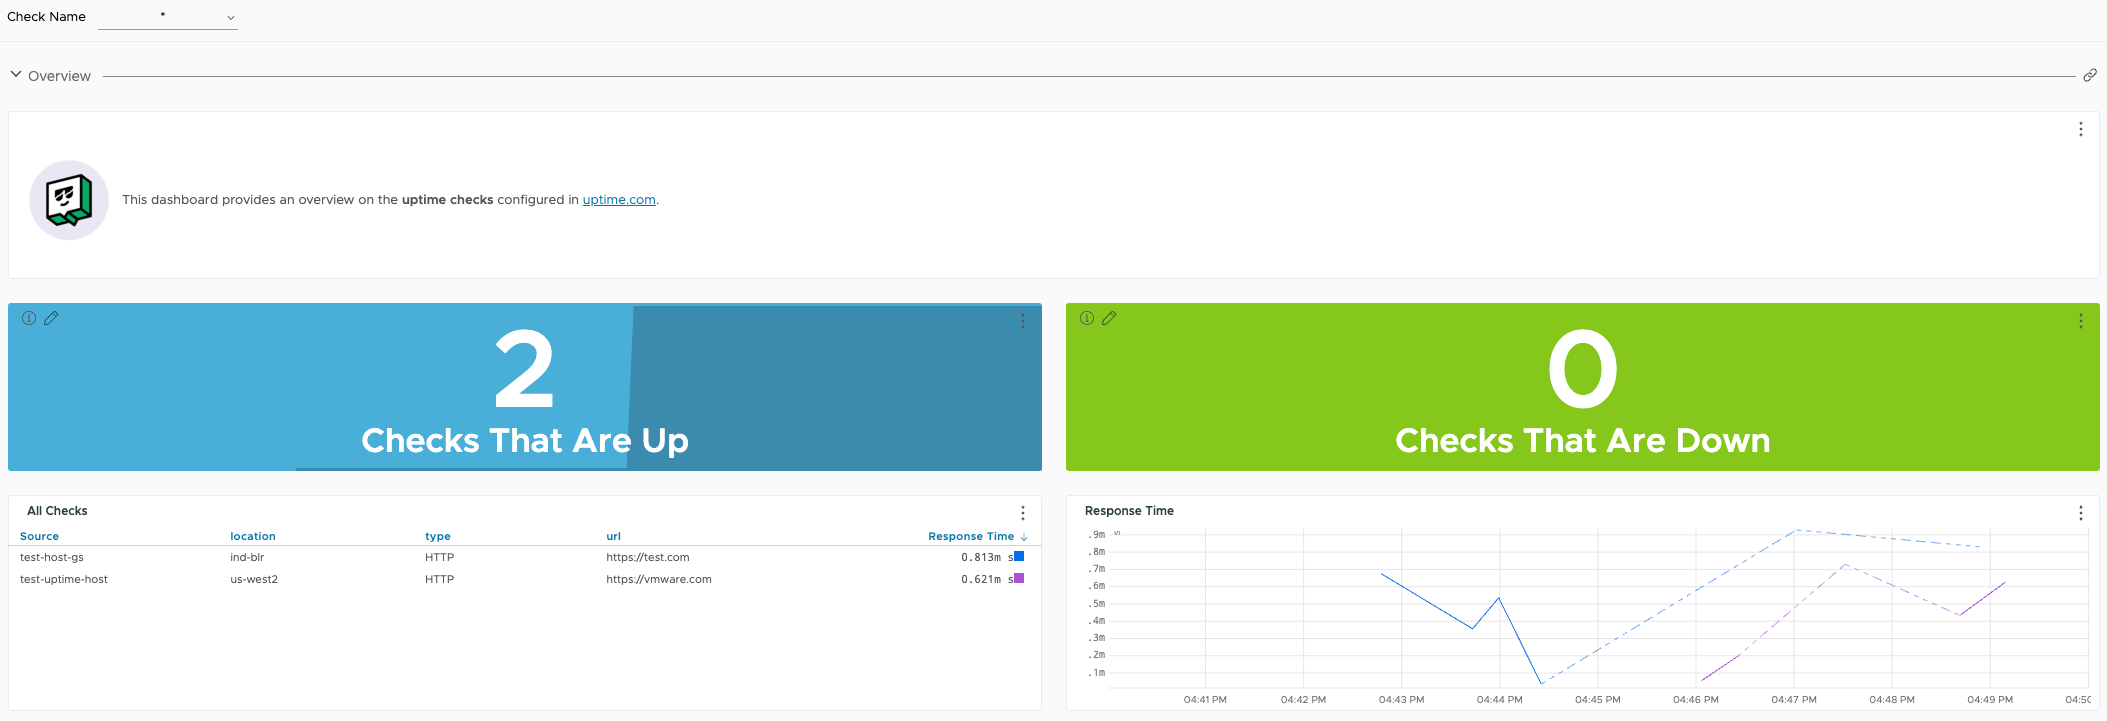Edit the Checks That Are Up chart
This screenshot has width=2107, height=721.
tap(51, 318)
